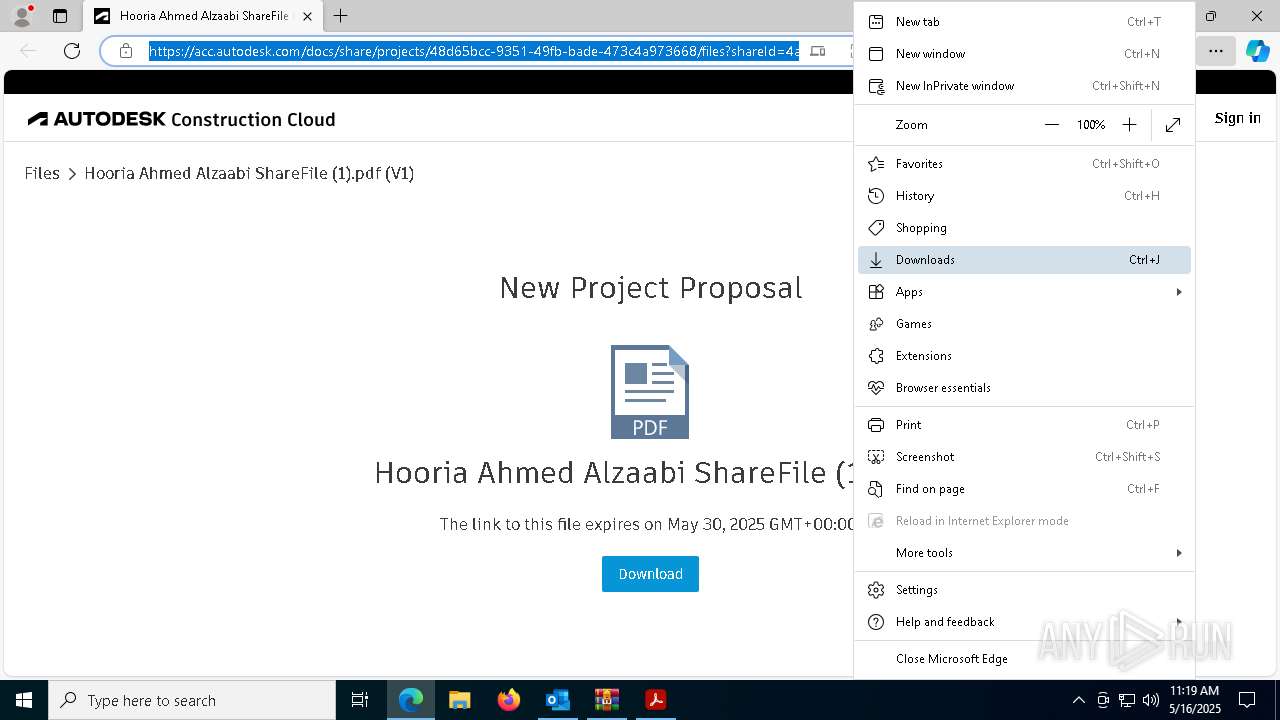The width and height of the screenshot is (1280, 720).
Task: Open Outlook from taskbar
Action: coord(557,700)
